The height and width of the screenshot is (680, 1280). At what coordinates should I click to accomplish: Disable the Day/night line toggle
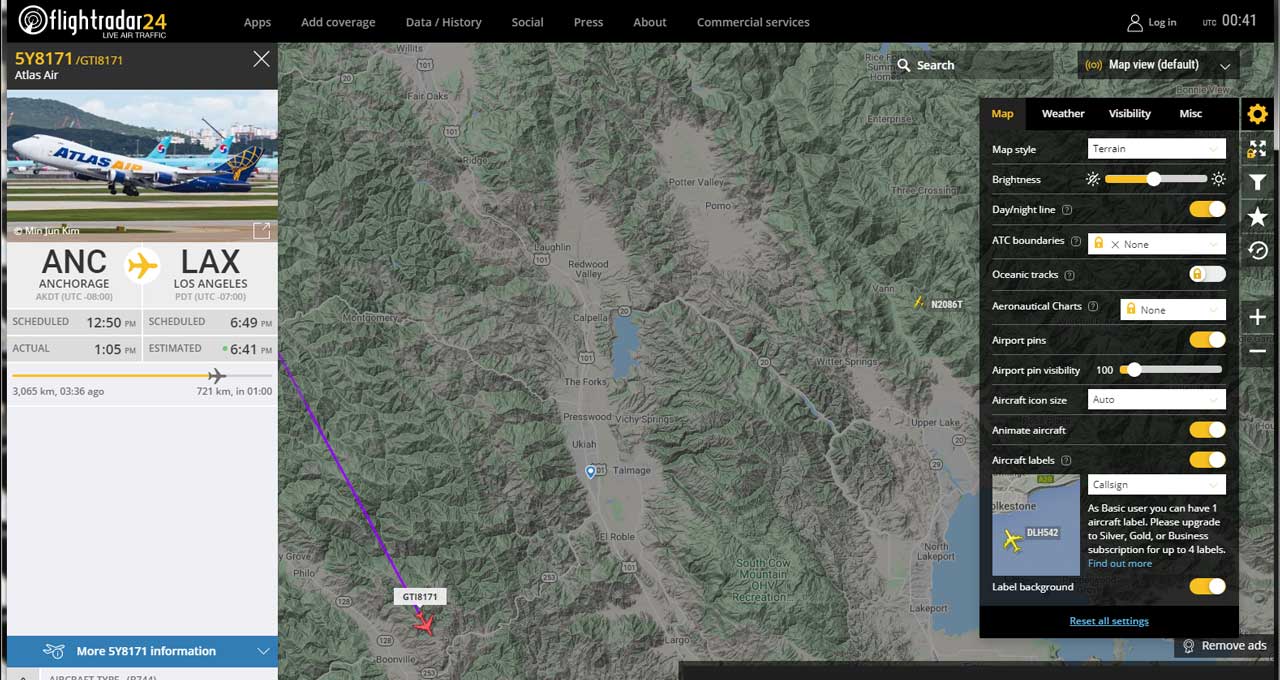(x=1207, y=209)
